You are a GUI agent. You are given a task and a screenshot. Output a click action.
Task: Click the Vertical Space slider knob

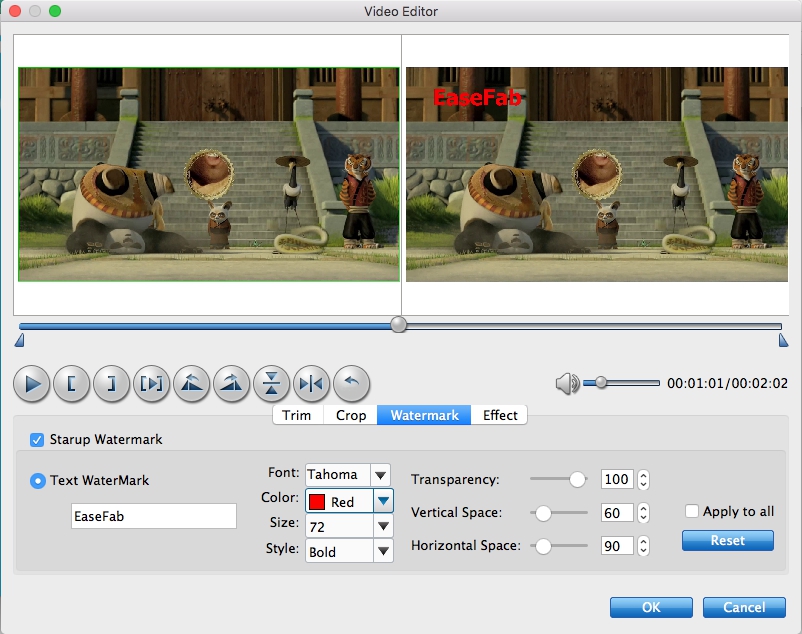coord(543,513)
